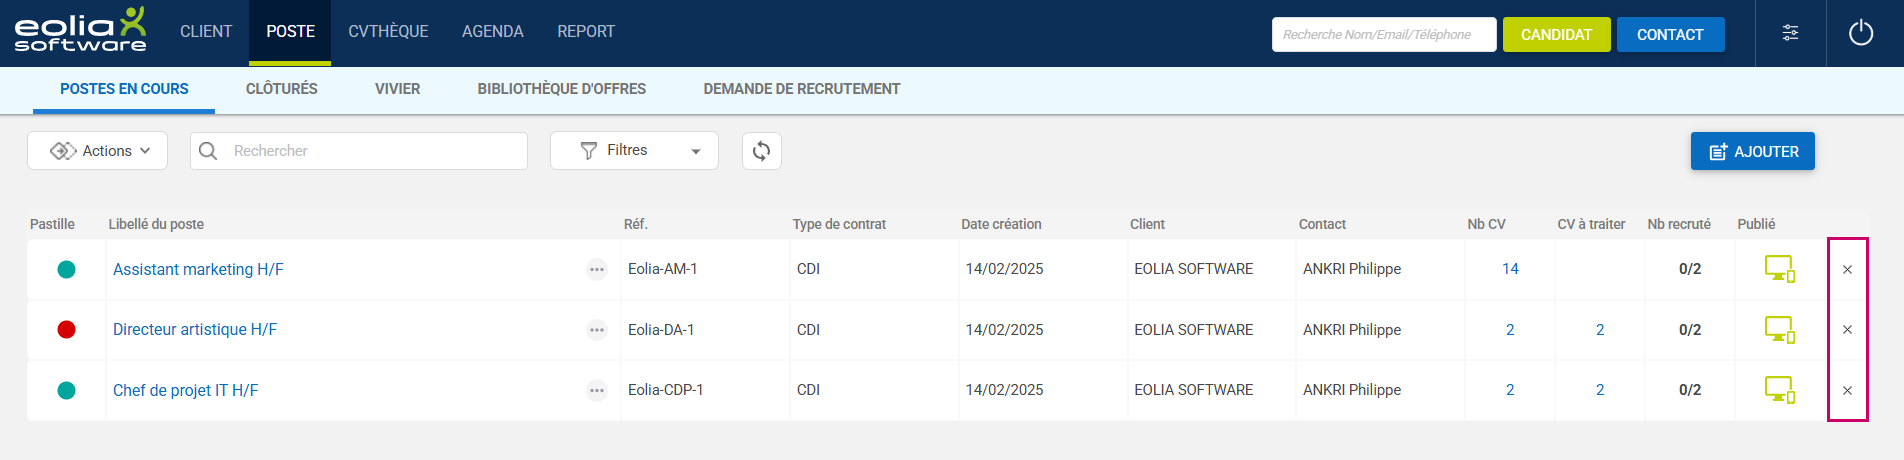Remove the Directeur artistique H/F row
Screen dimensions: 1904x460
(x=1847, y=330)
